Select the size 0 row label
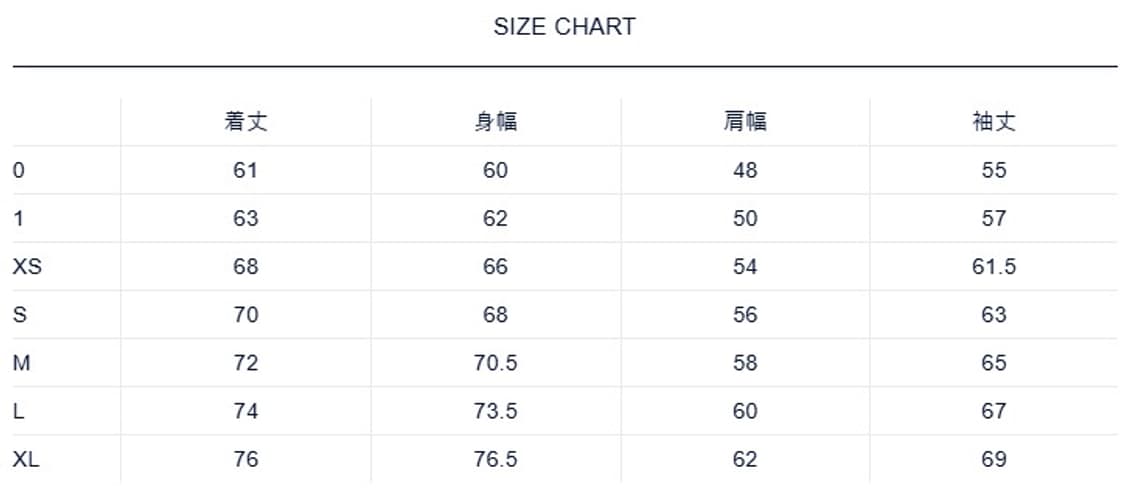This screenshot has width=1125, height=491. 19,171
